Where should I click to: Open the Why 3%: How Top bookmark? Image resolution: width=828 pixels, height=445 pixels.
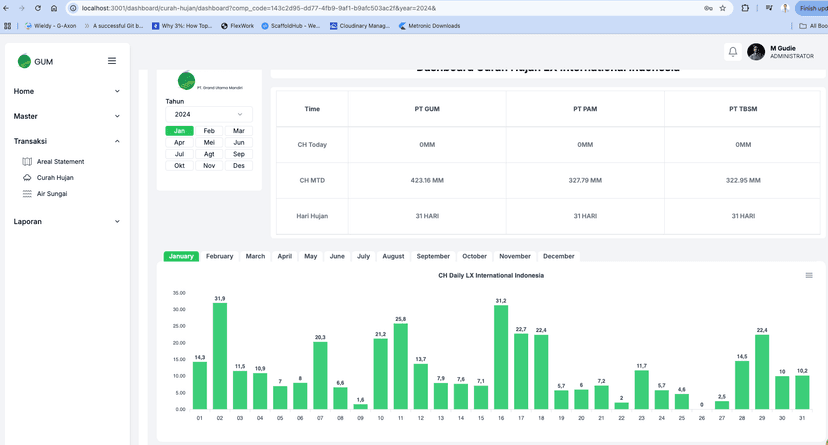pos(182,25)
